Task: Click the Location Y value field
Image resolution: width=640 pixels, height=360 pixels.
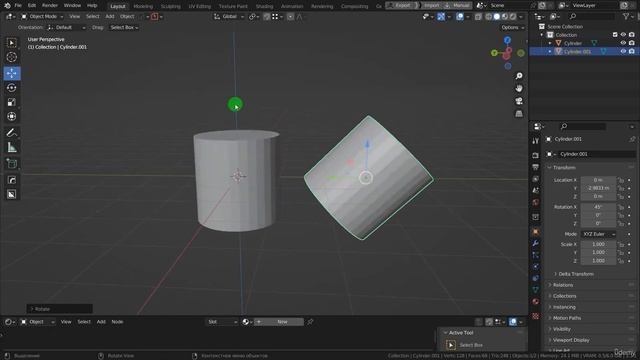Action: pos(598,188)
